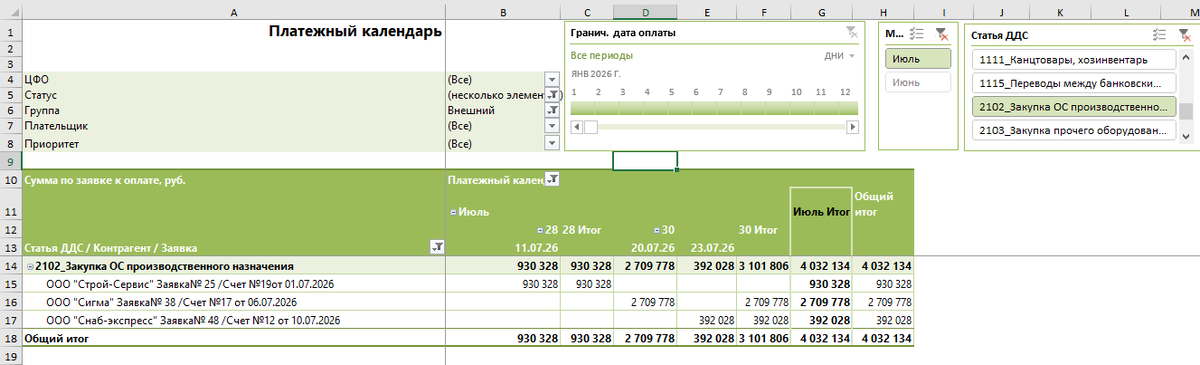Open the Группа filter dropdown
Viewport: 1200px width, 365px height.
coord(551,111)
